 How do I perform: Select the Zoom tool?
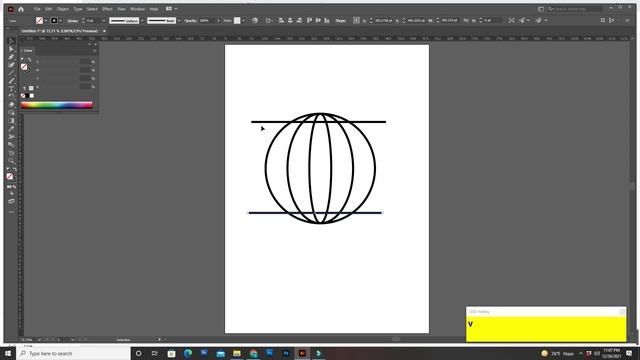coord(11,161)
